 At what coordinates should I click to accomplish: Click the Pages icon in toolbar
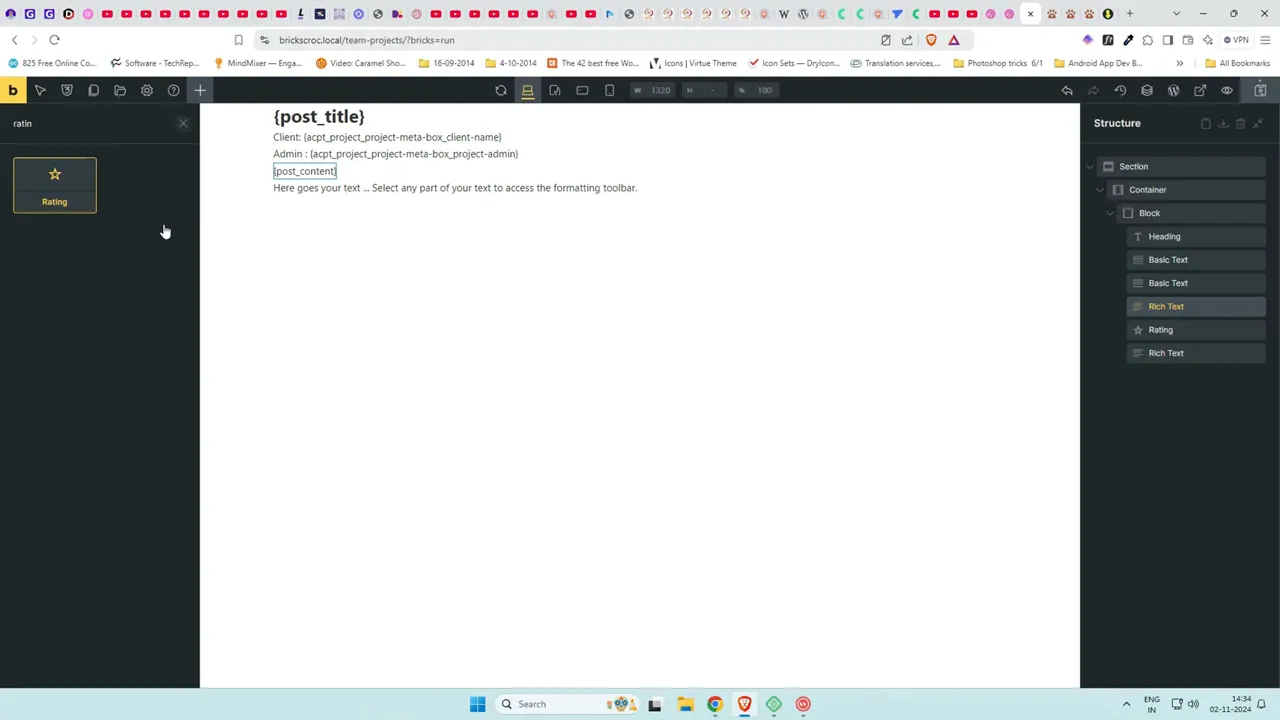pyautogui.click(x=93, y=91)
